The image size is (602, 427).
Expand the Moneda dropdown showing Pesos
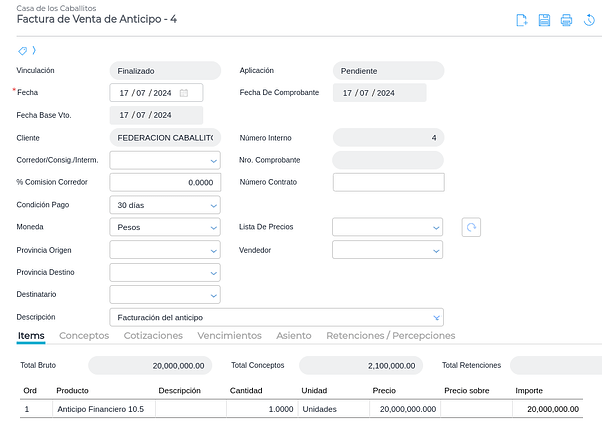pyautogui.click(x=214, y=227)
